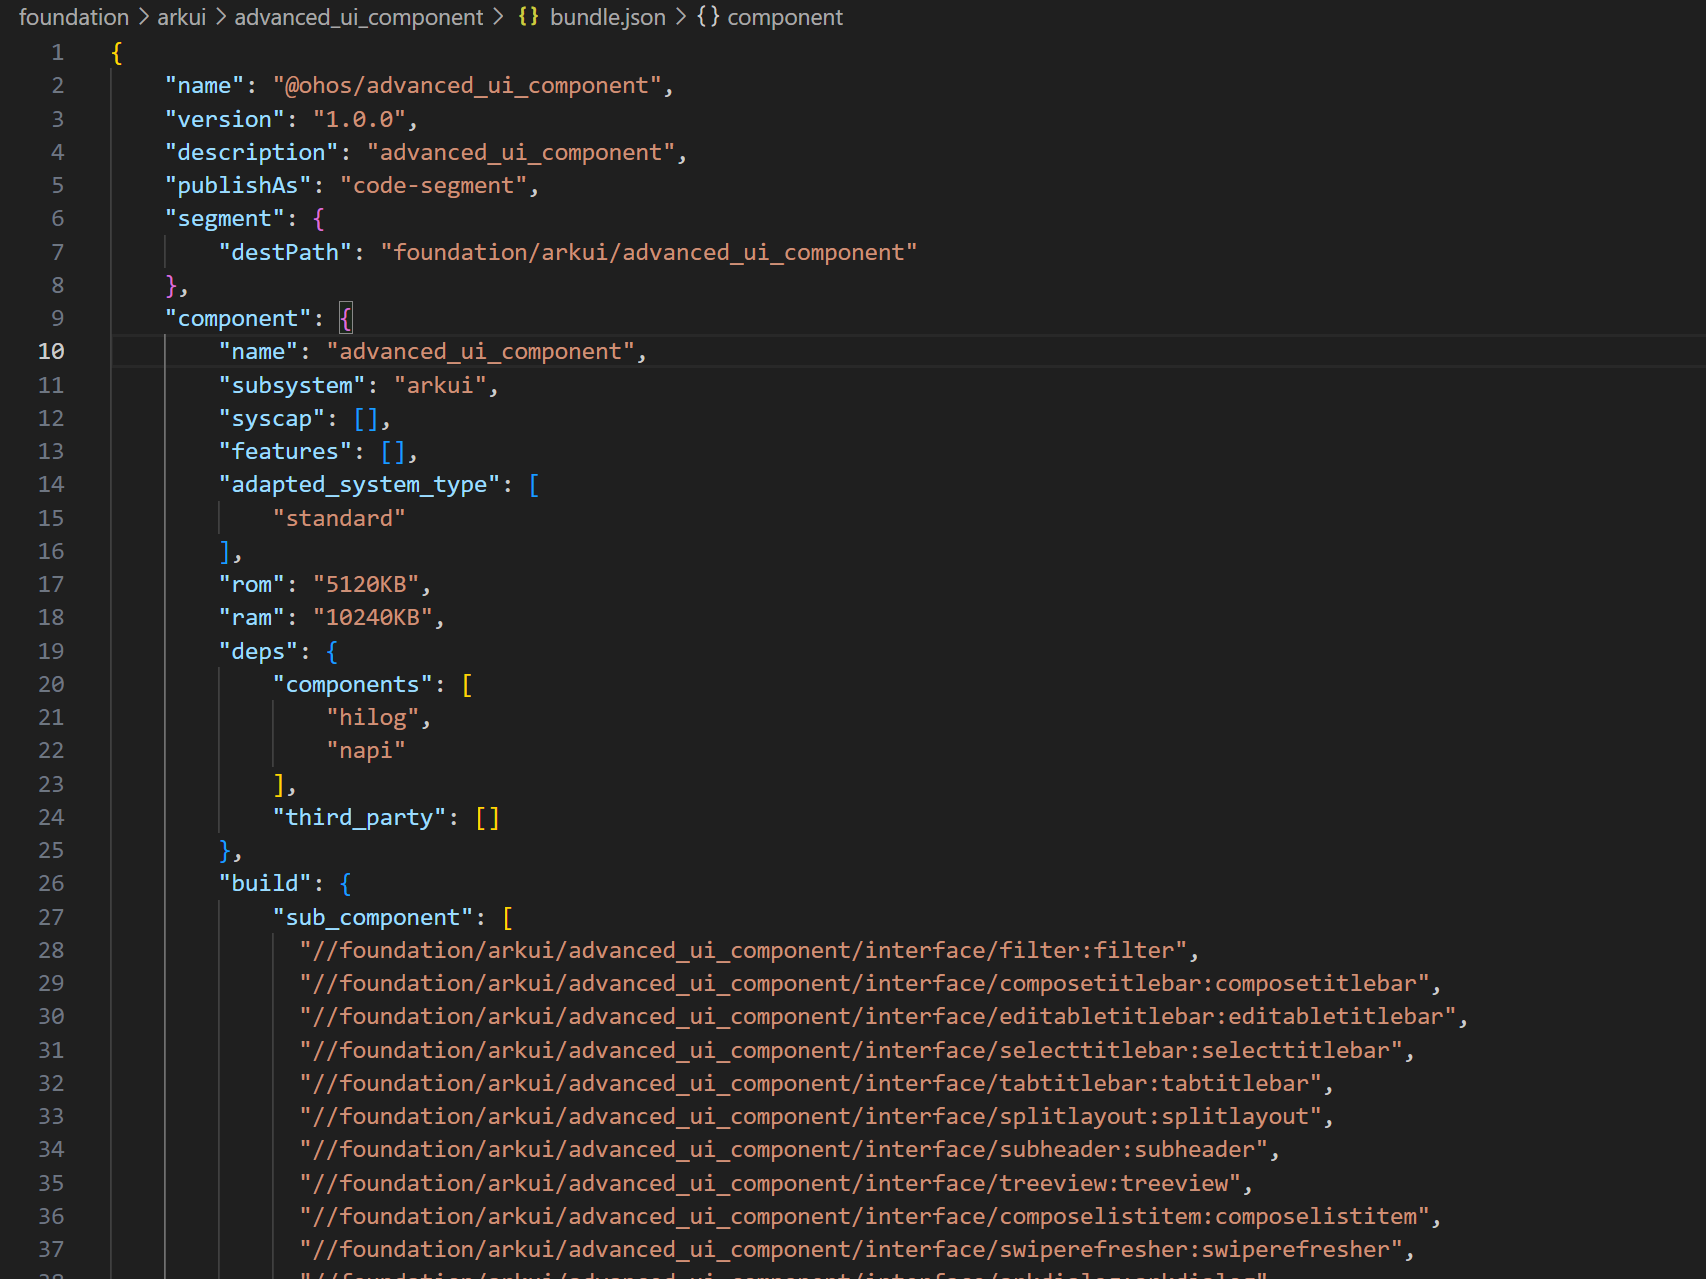Click the destPath value "foundation/arkui/advanced_ui_component"

tap(649, 253)
